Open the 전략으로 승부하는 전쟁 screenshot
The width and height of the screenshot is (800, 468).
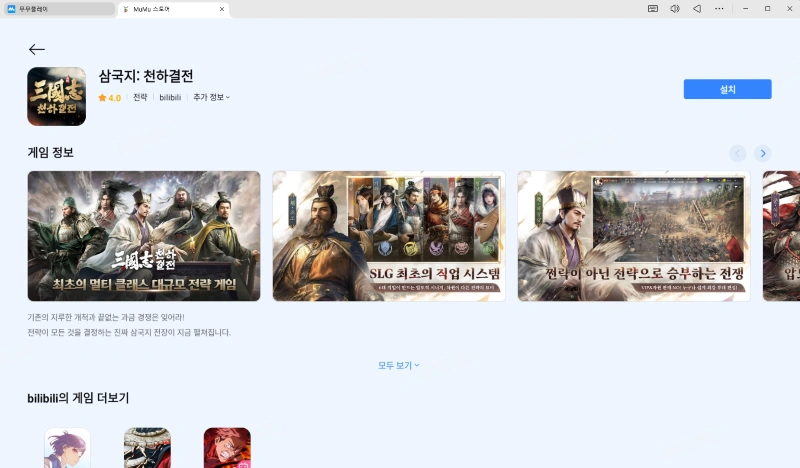(x=634, y=236)
